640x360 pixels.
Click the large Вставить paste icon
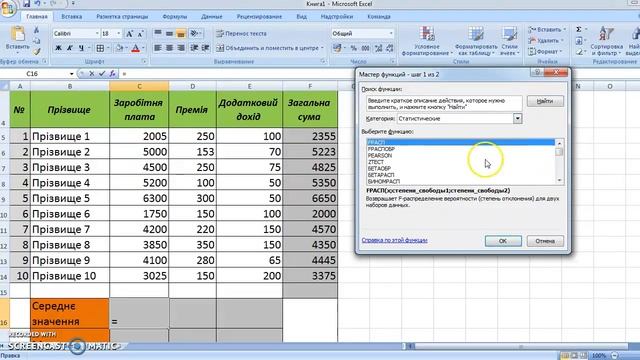click(x=18, y=34)
